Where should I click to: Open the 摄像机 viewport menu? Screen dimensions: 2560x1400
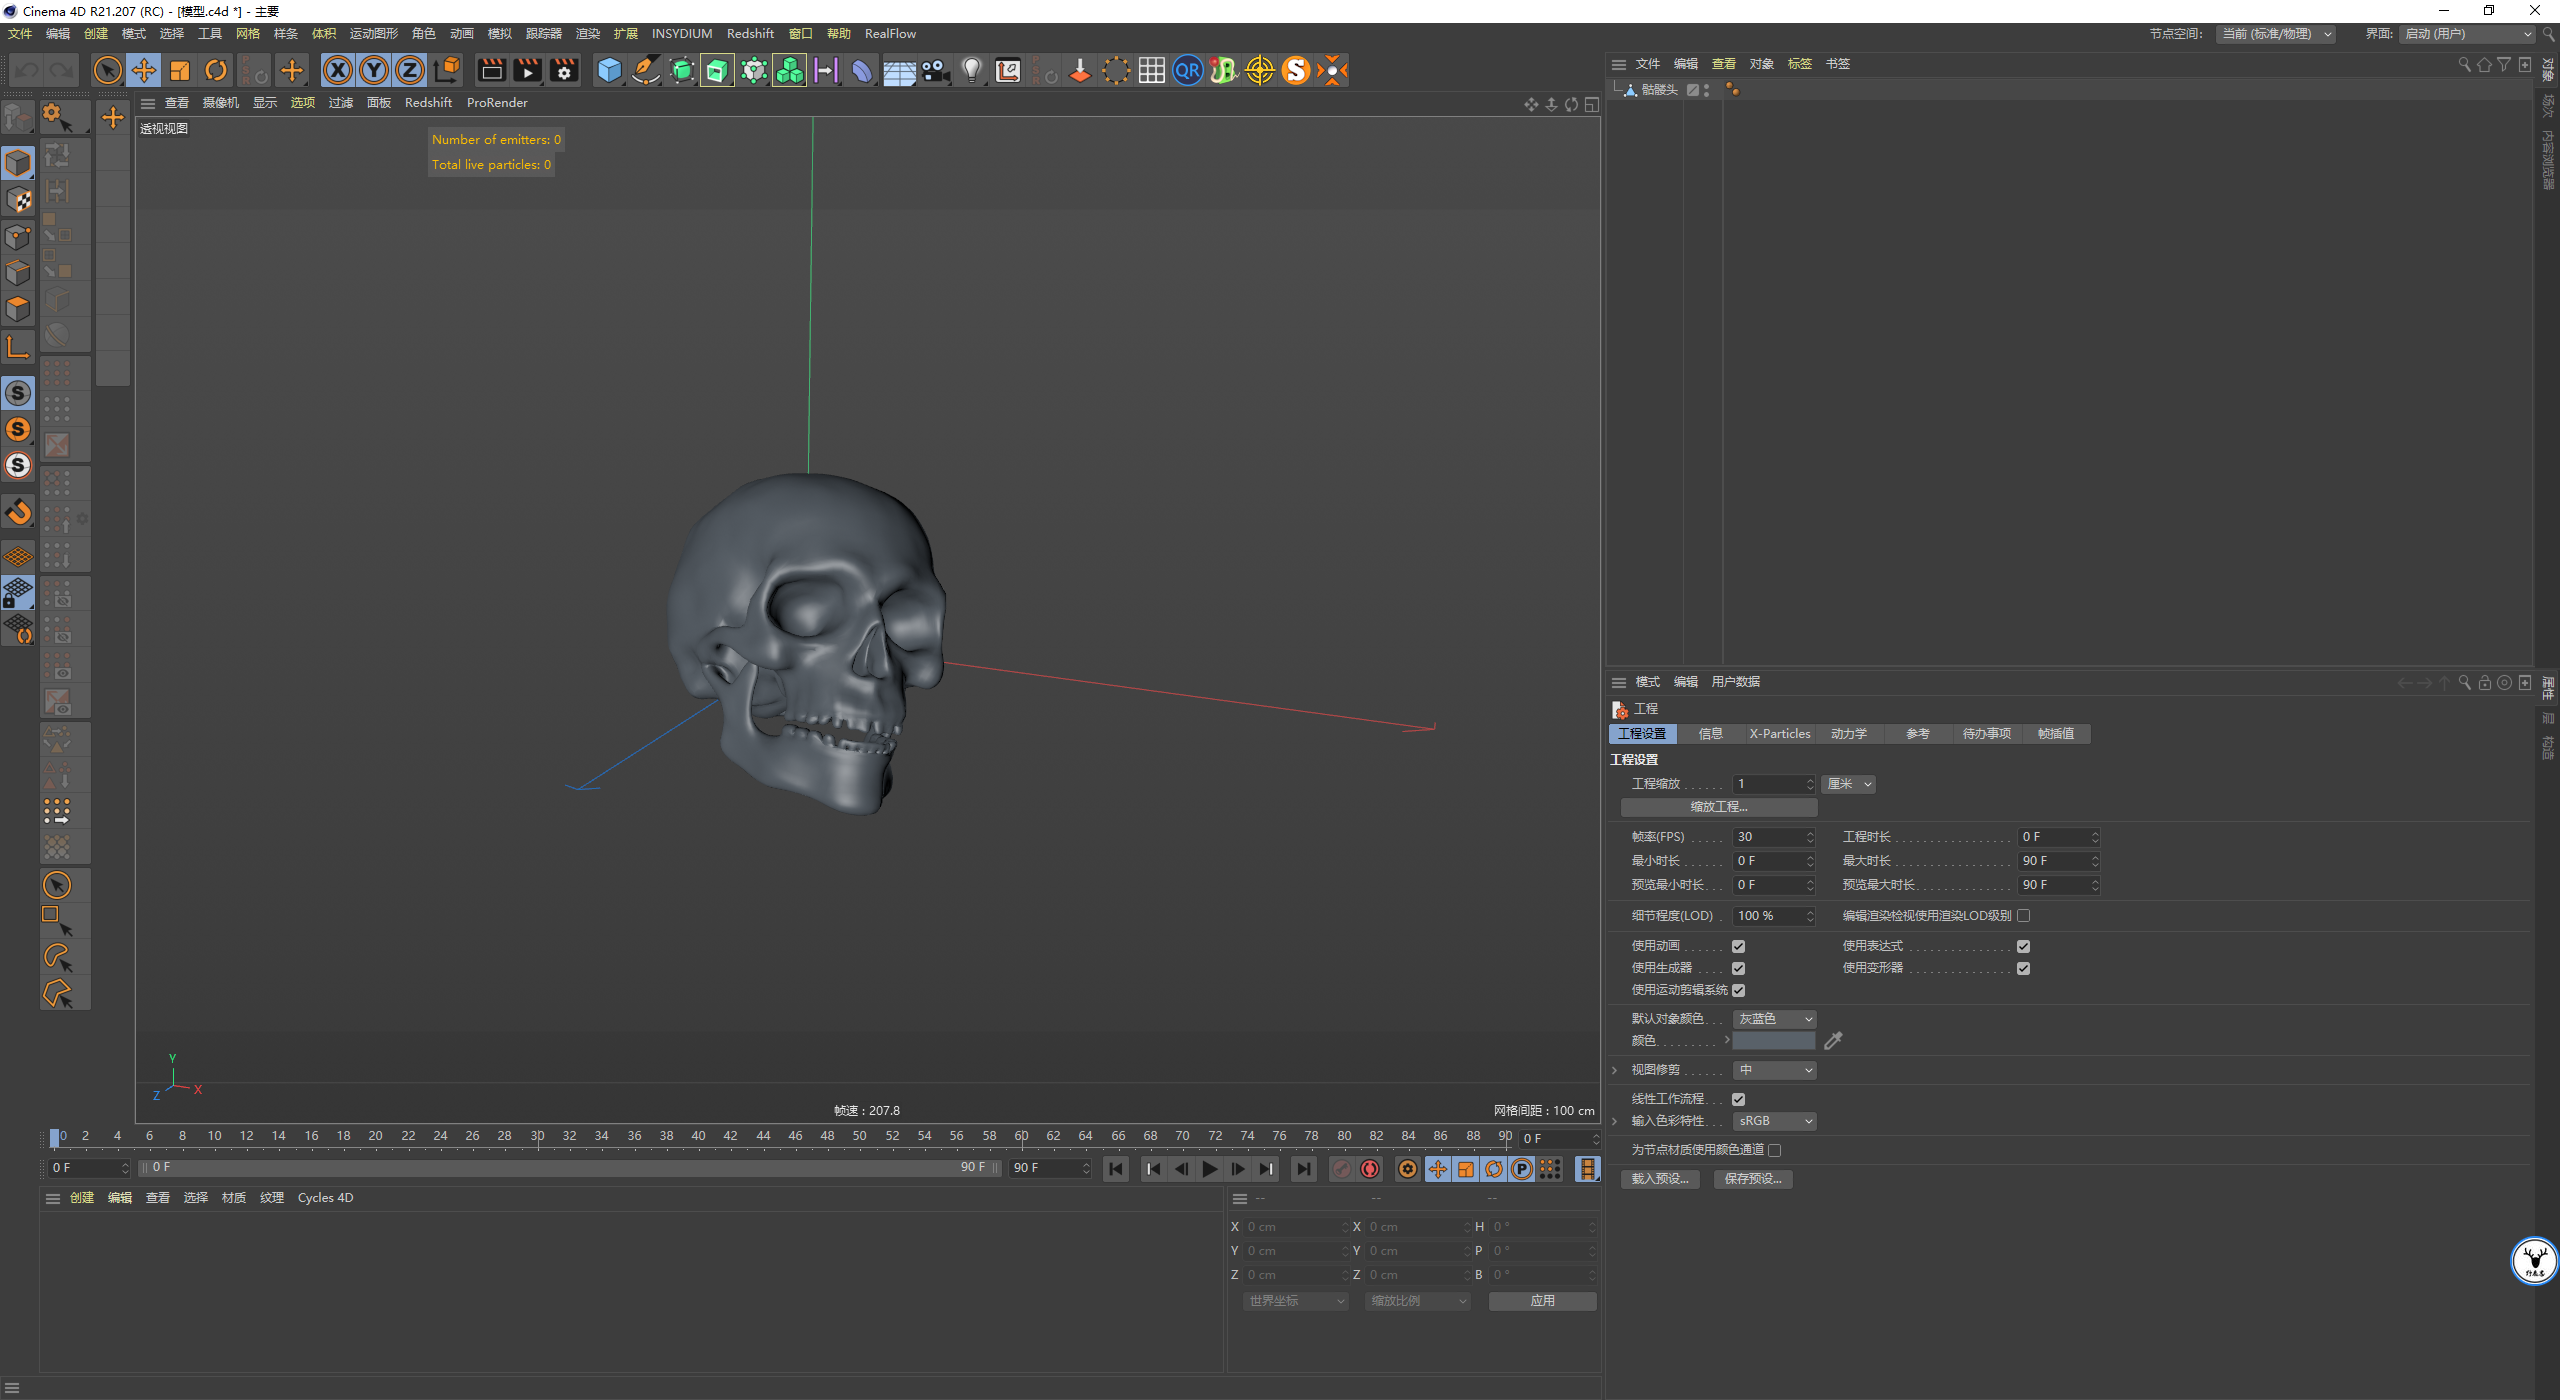221,103
